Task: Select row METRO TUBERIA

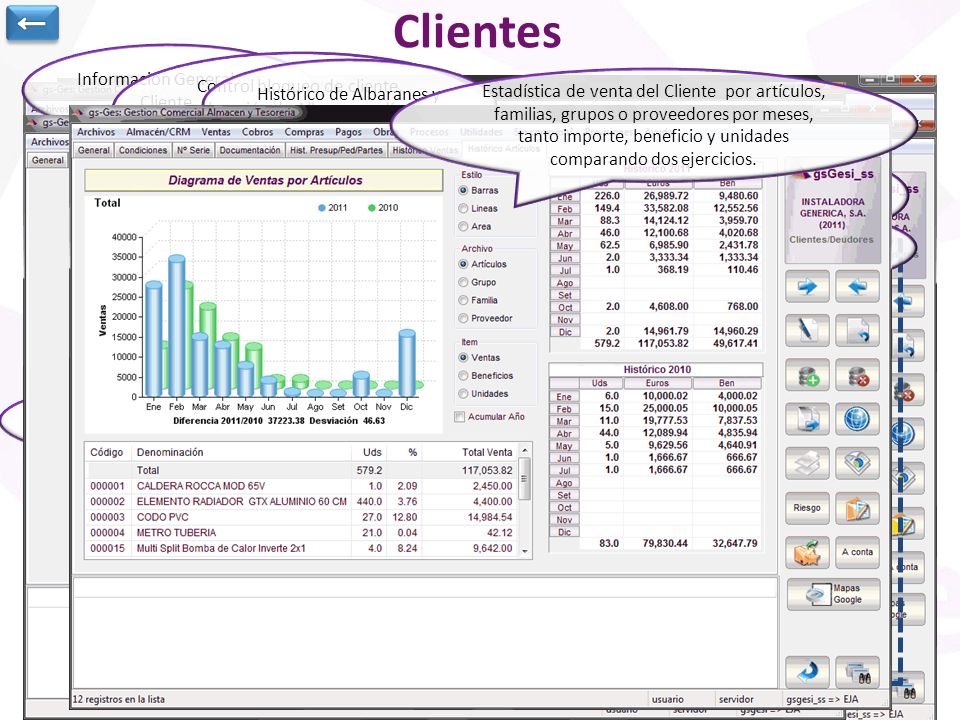Action: [x=302, y=533]
